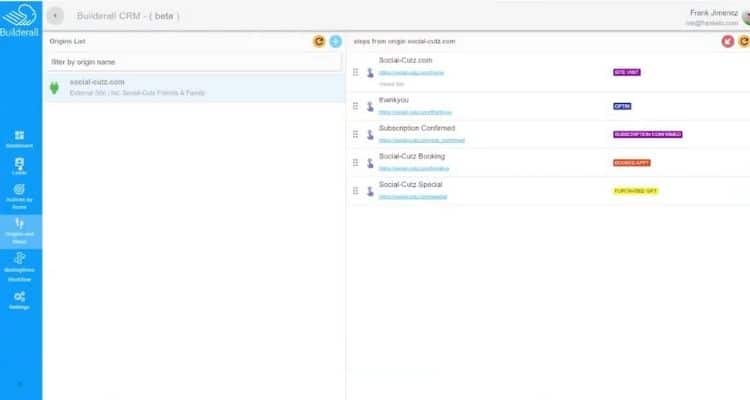Open the URL link under thankyou
The width and height of the screenshot is (750, 400).
(415, 112)
